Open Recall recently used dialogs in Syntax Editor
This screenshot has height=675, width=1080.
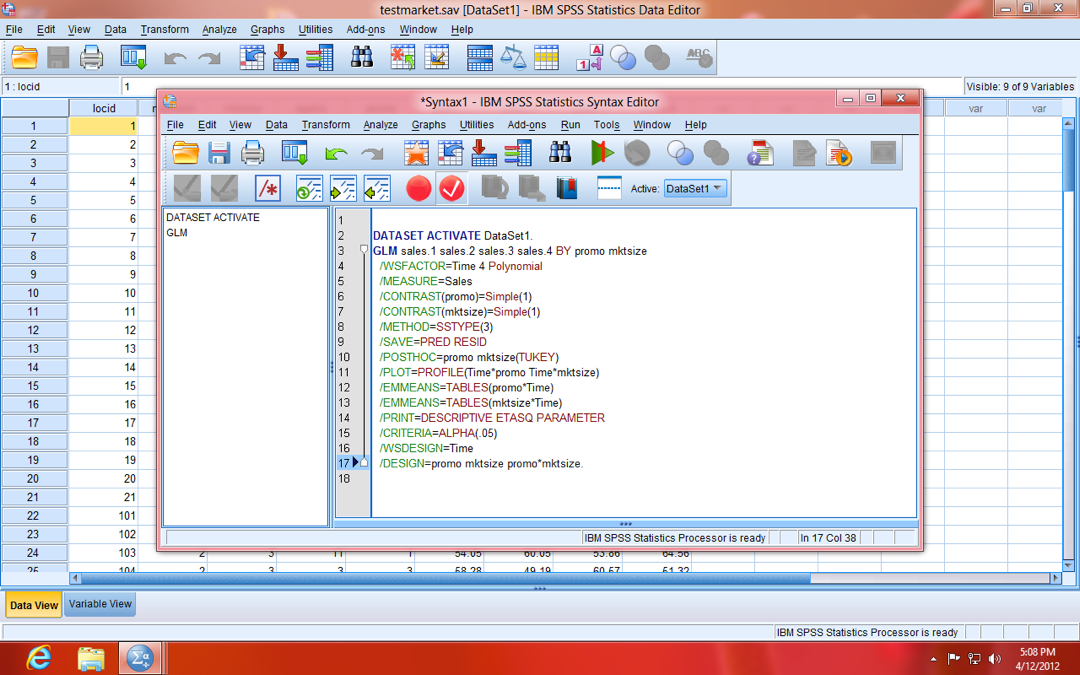[x=294, y=152]
